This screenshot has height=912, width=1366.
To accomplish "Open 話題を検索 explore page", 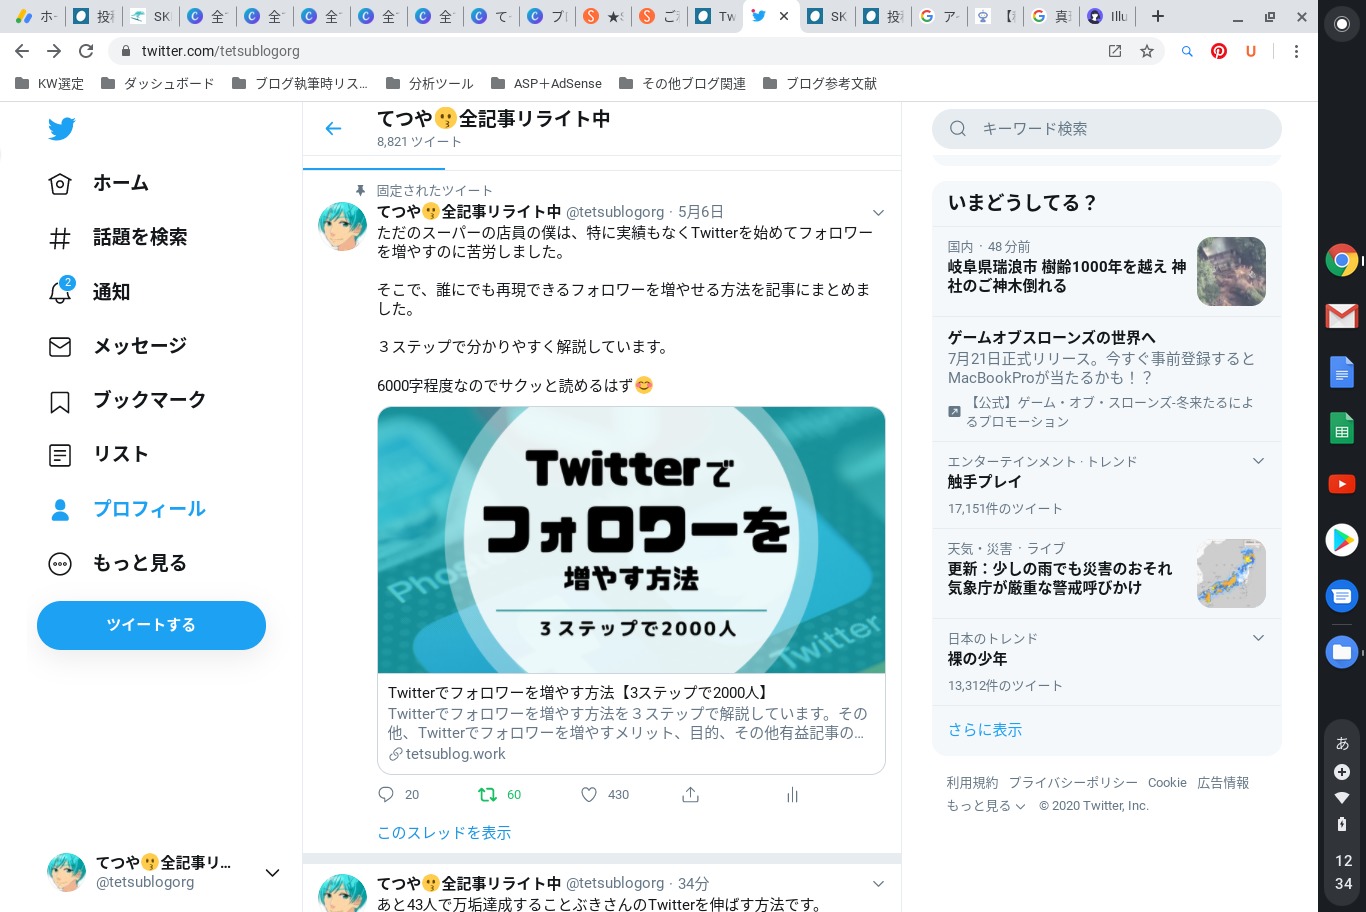I will pyautogui.click(x=118, y=237).
